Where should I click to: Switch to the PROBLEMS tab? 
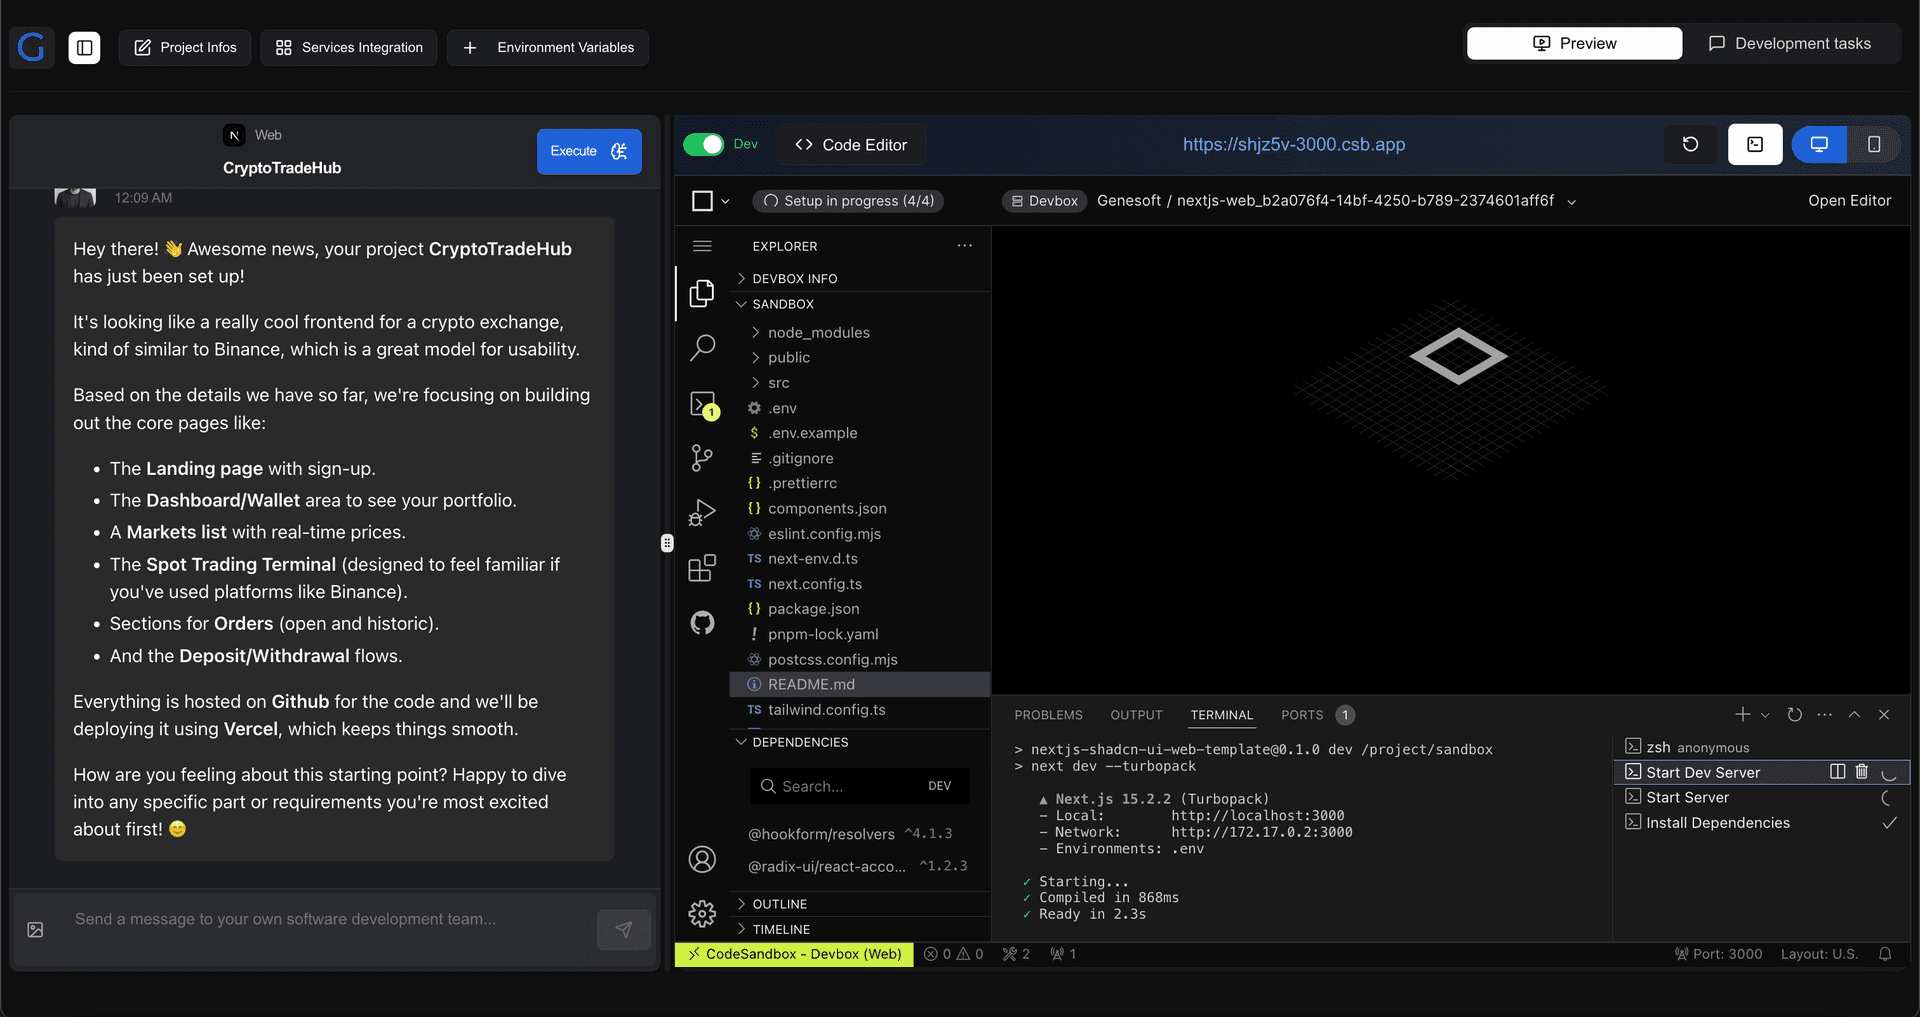point(1048,714)
